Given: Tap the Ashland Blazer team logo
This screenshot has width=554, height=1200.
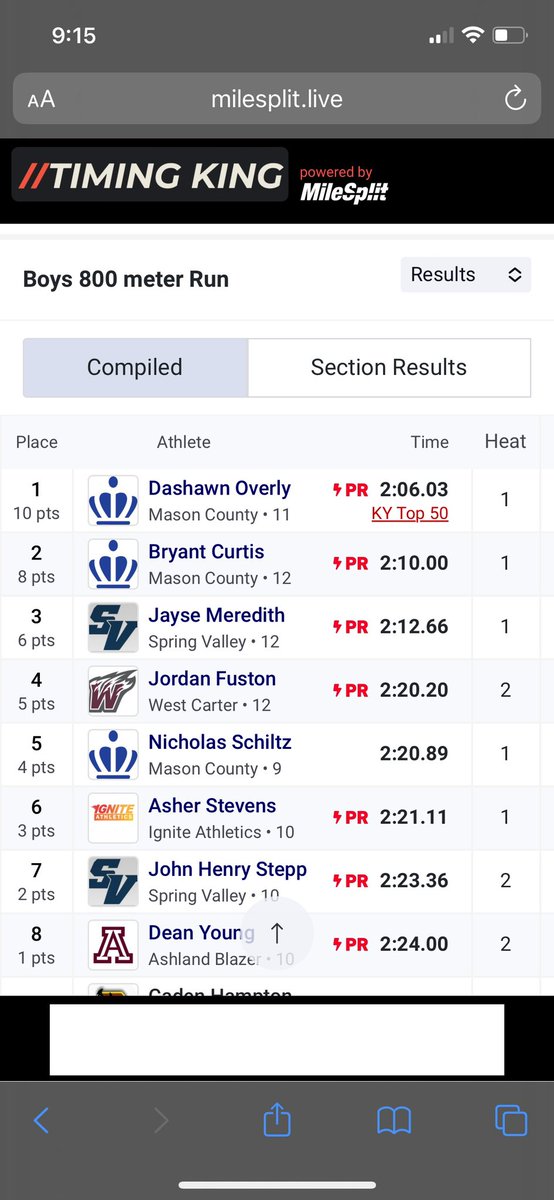Looking at the screenshot, I should click(113, 945).
